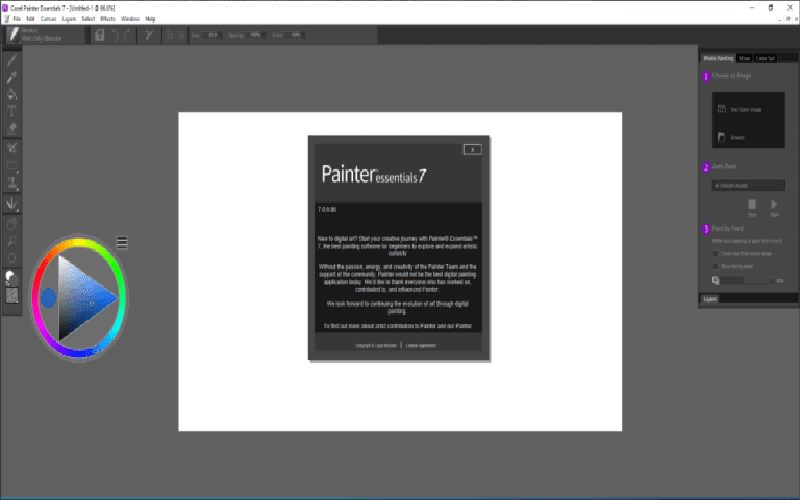Select the Mirror Painting tool
This screenshot has width=800, height=500.
click(12, 204)
